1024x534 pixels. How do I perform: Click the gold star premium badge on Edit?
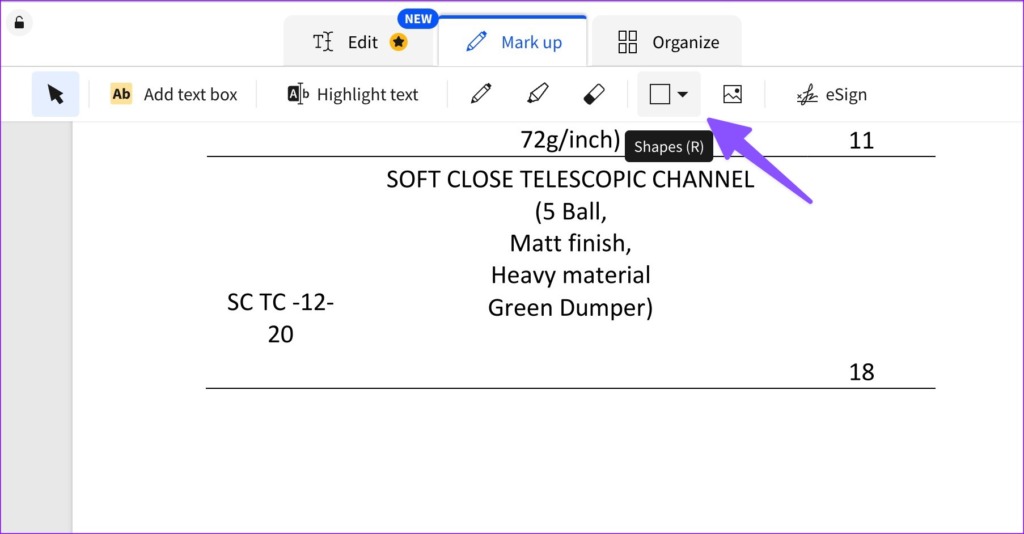pos(399,42)
